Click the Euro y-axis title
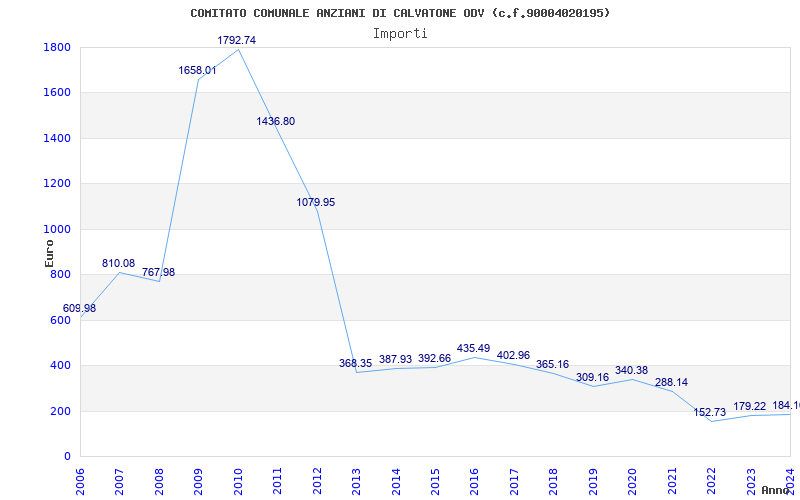800x500 pixels. click(49, 254)
